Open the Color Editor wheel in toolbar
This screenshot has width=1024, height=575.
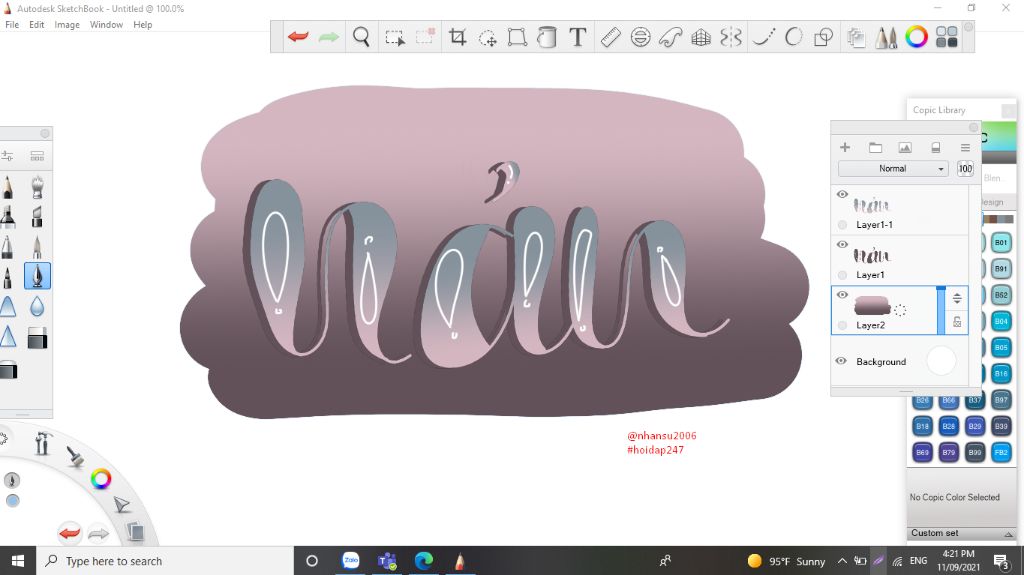[x=916, y=37]
